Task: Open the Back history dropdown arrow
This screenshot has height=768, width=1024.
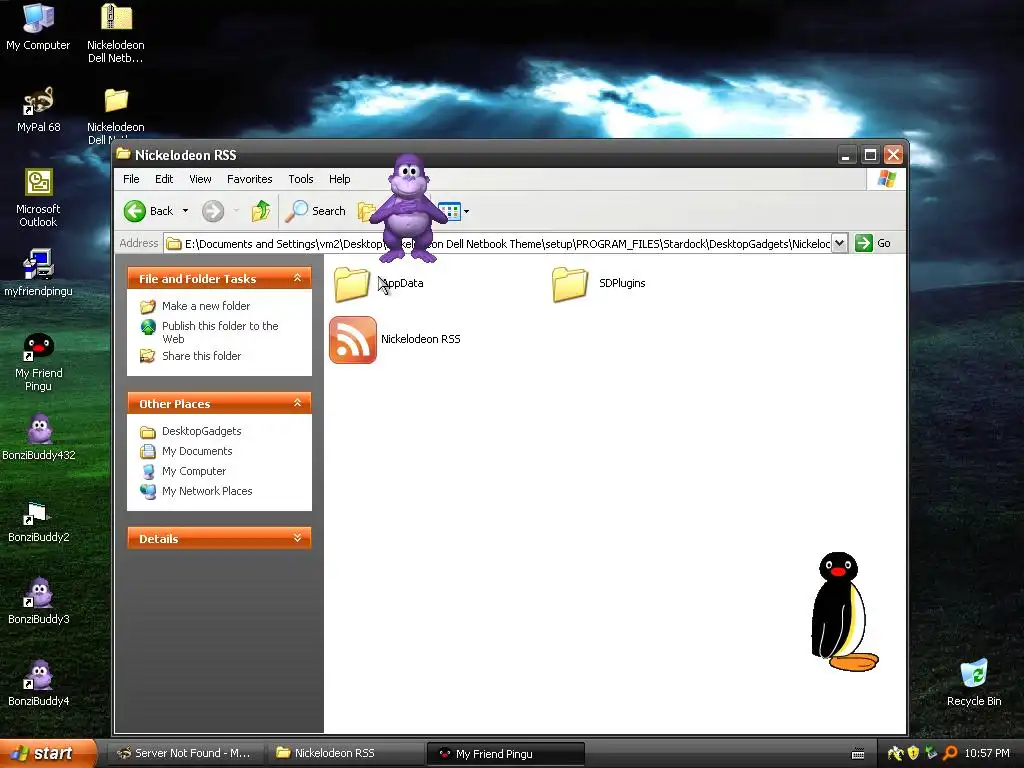Action: 185,211
